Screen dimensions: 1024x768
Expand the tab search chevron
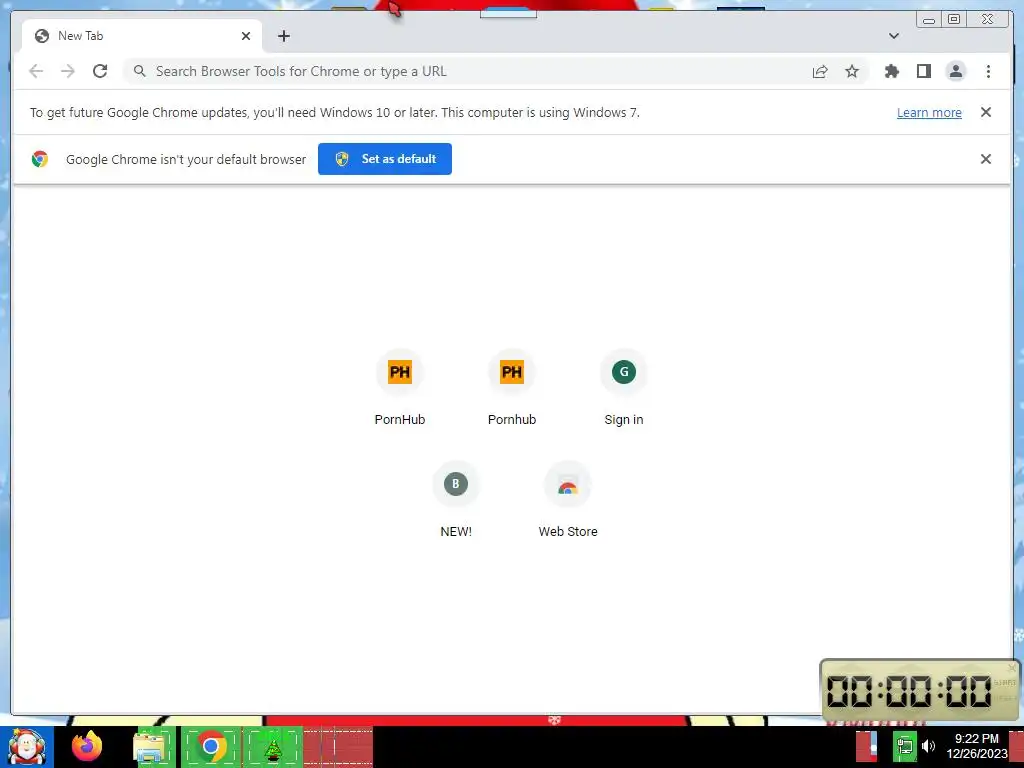(x=893, y=36)
